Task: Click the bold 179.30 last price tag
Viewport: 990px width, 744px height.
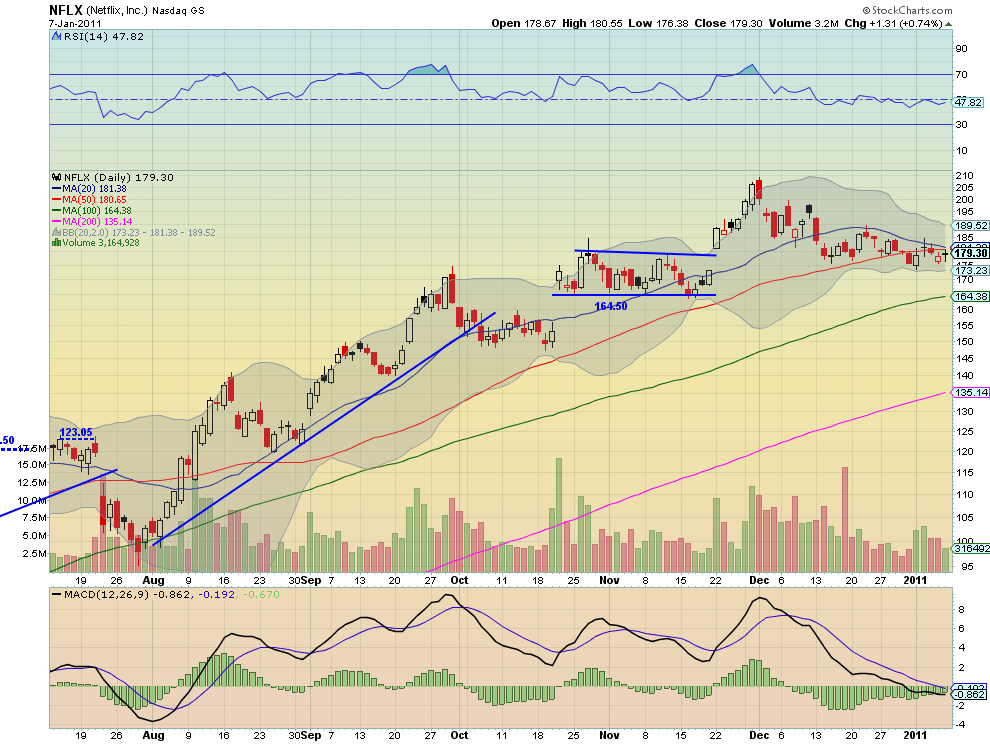Action: point(971,253)
